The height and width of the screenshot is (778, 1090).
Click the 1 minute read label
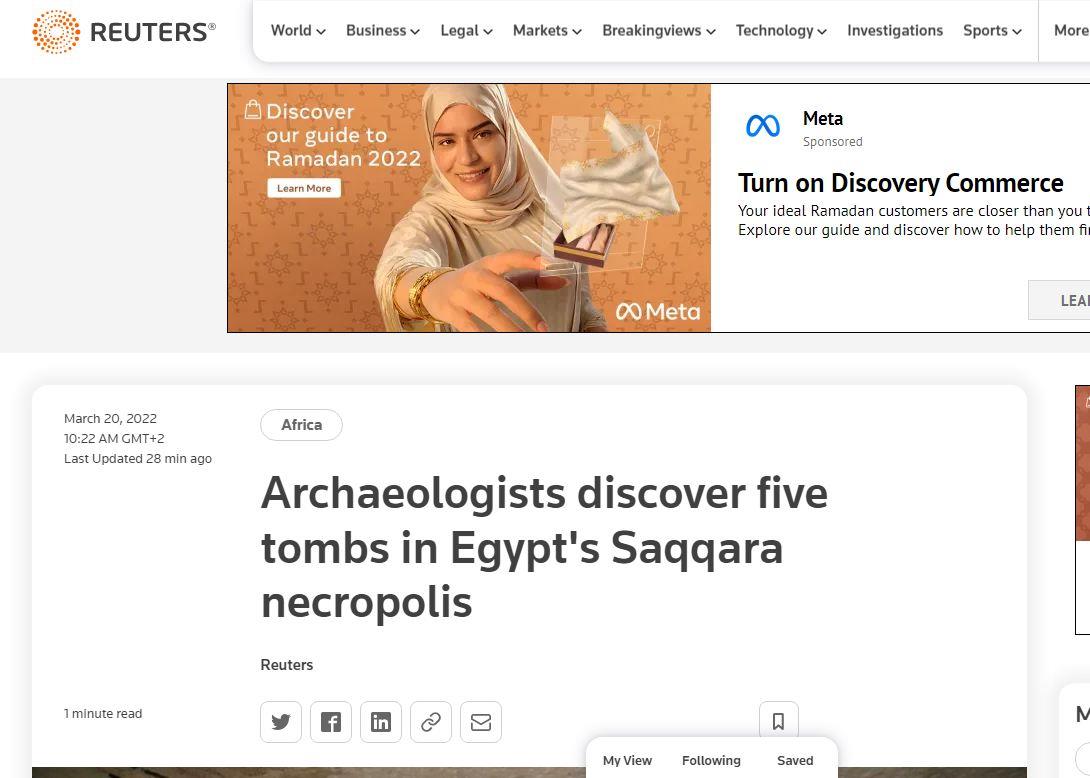[x=103, y=713]
